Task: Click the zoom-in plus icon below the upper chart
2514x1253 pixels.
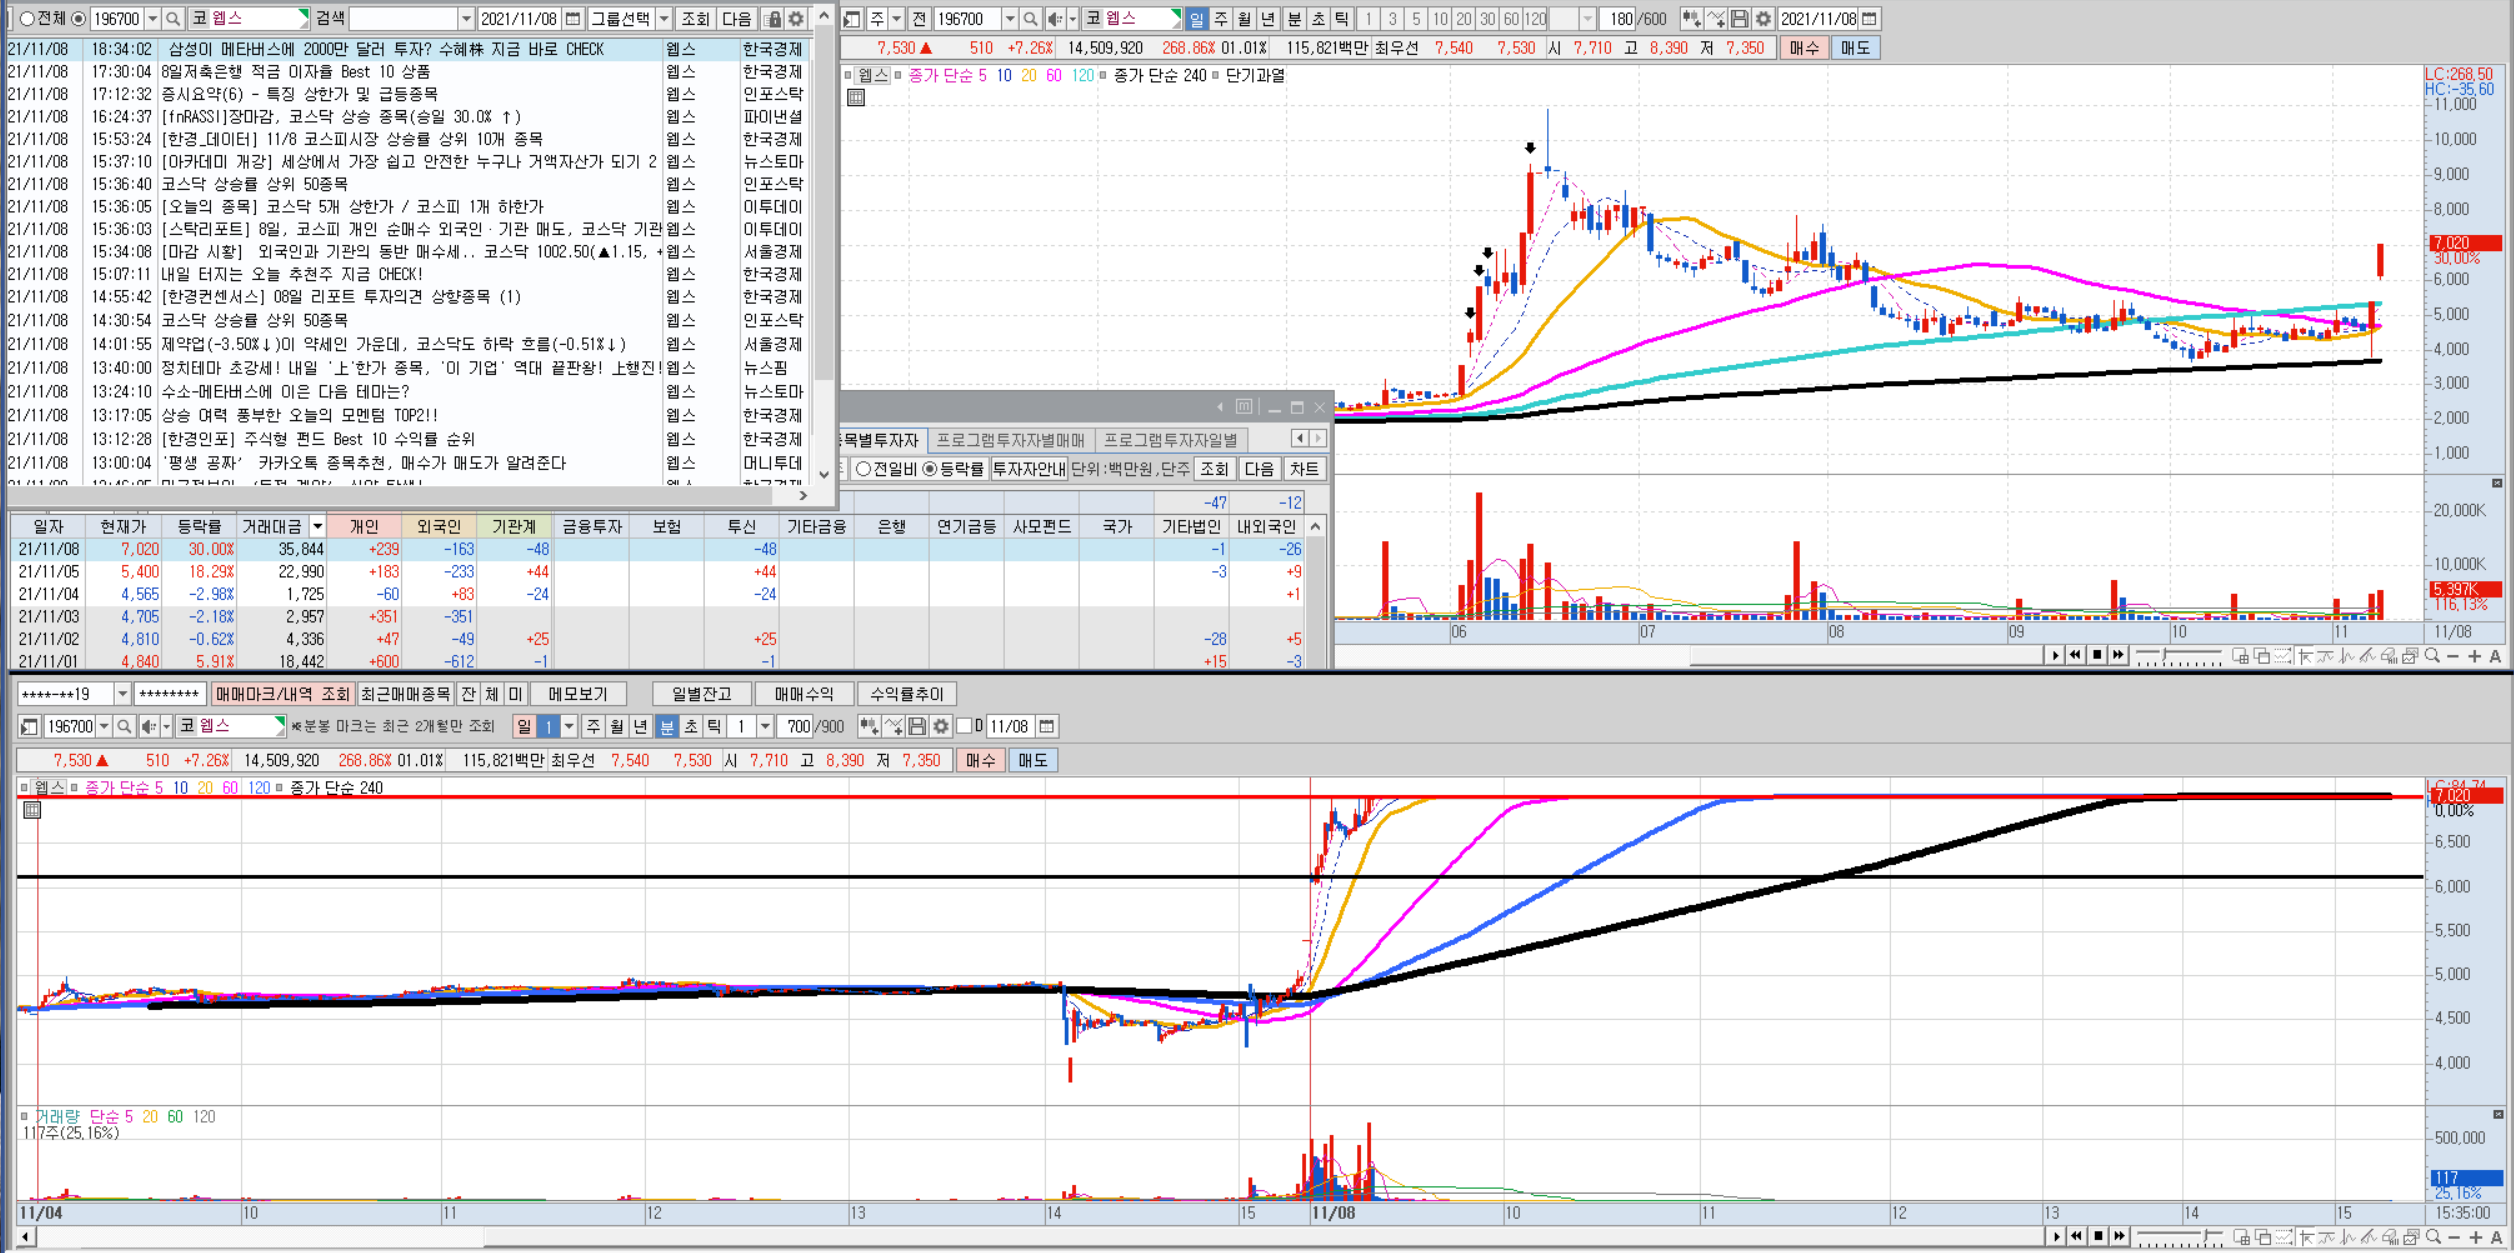Action: pos(2474,656)
